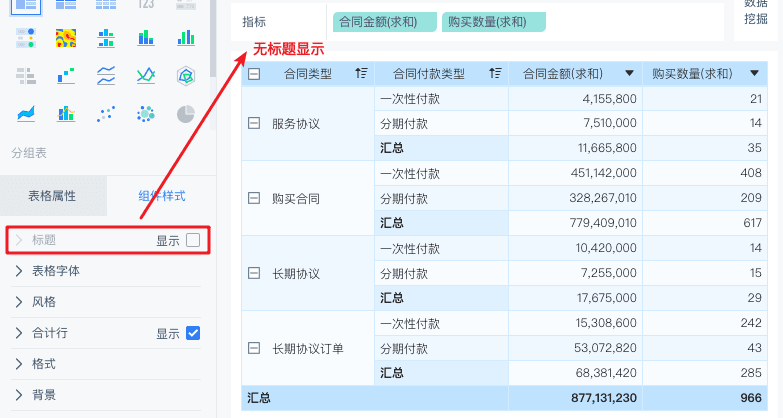Choose the bubble cluster chart icon
Viewport: 783px width, 418px height.
pos(146,114)
